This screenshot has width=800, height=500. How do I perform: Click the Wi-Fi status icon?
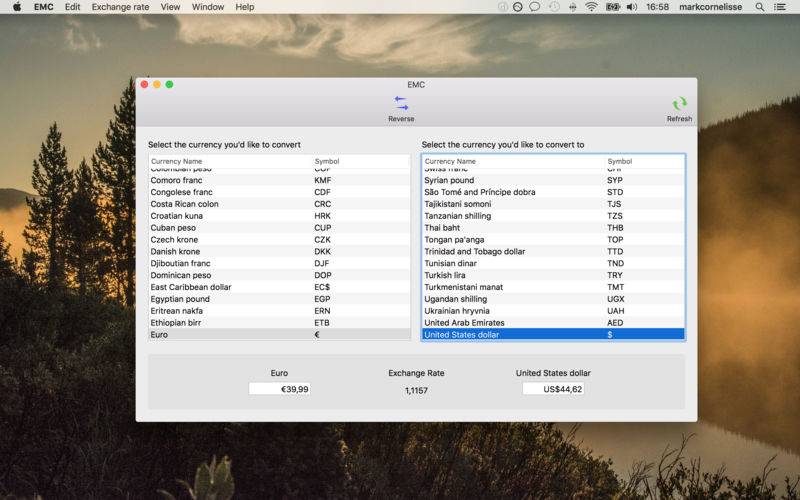pos(591,7)
